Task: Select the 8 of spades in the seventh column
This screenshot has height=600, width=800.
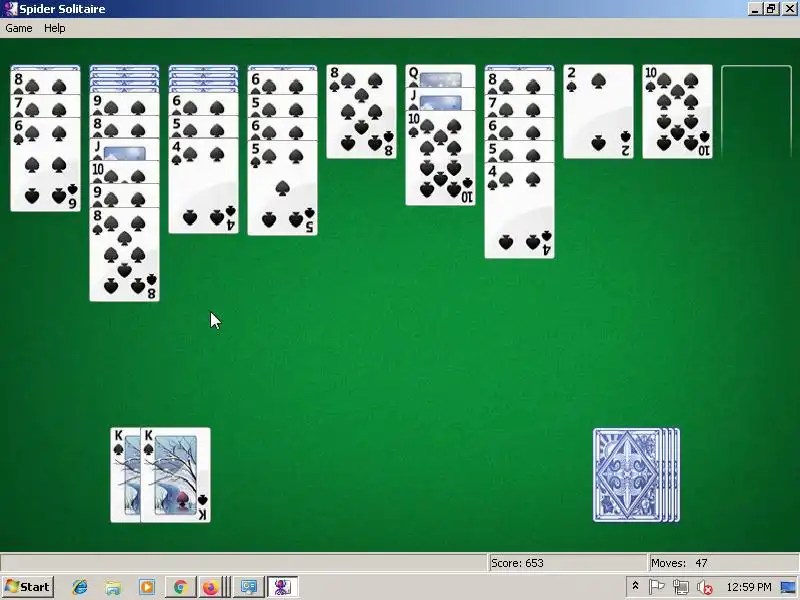Action: pyautogui.click(x=519, y=83)
